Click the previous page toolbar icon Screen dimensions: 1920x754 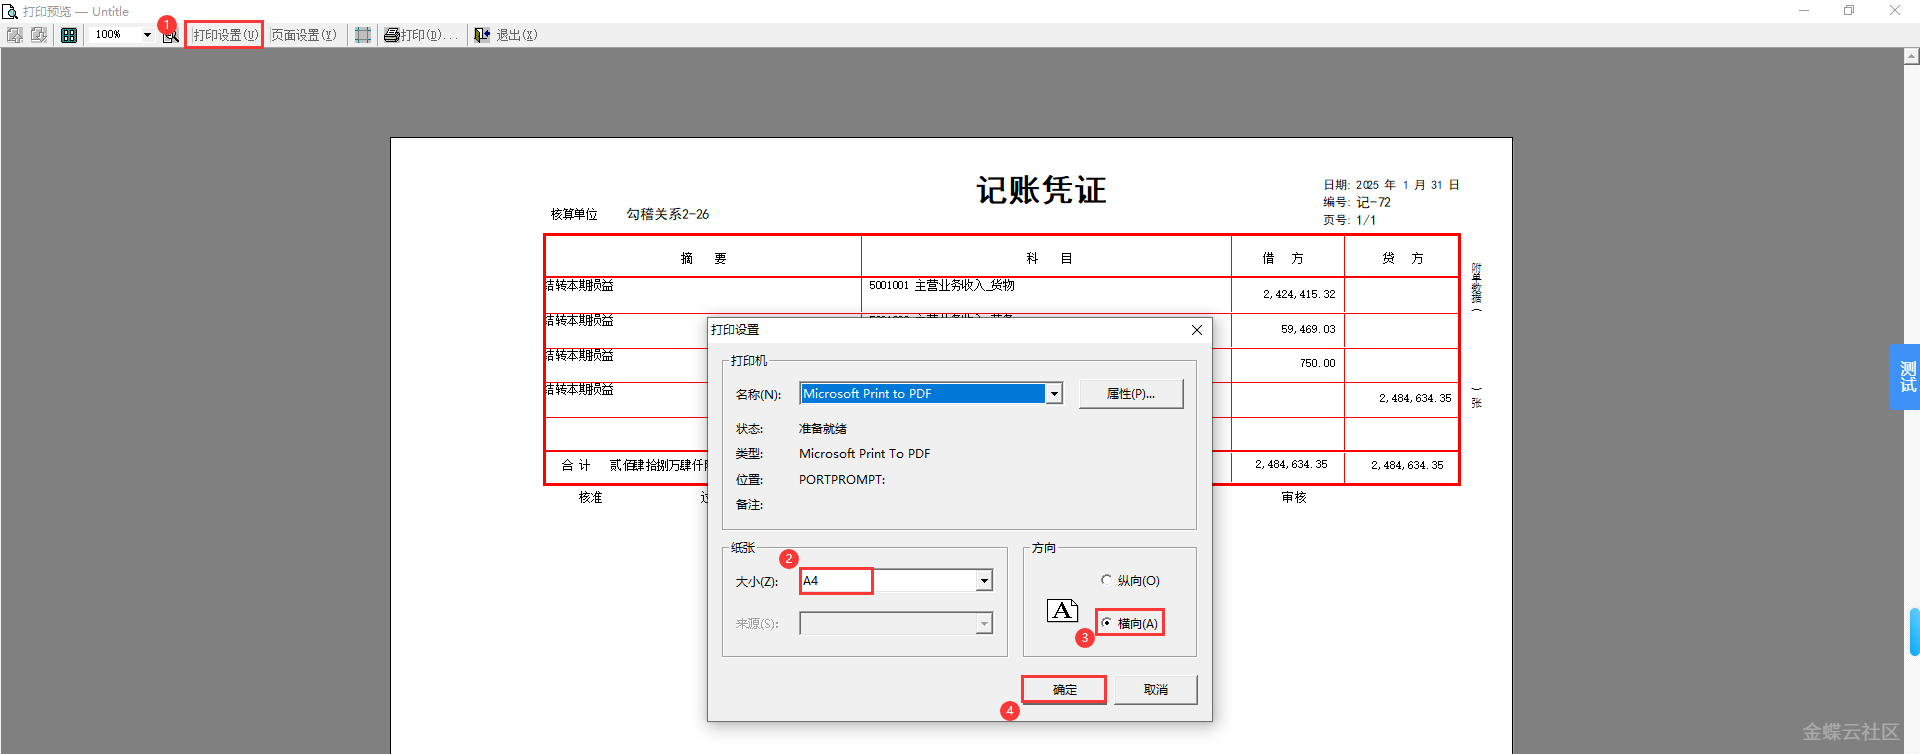15,35
